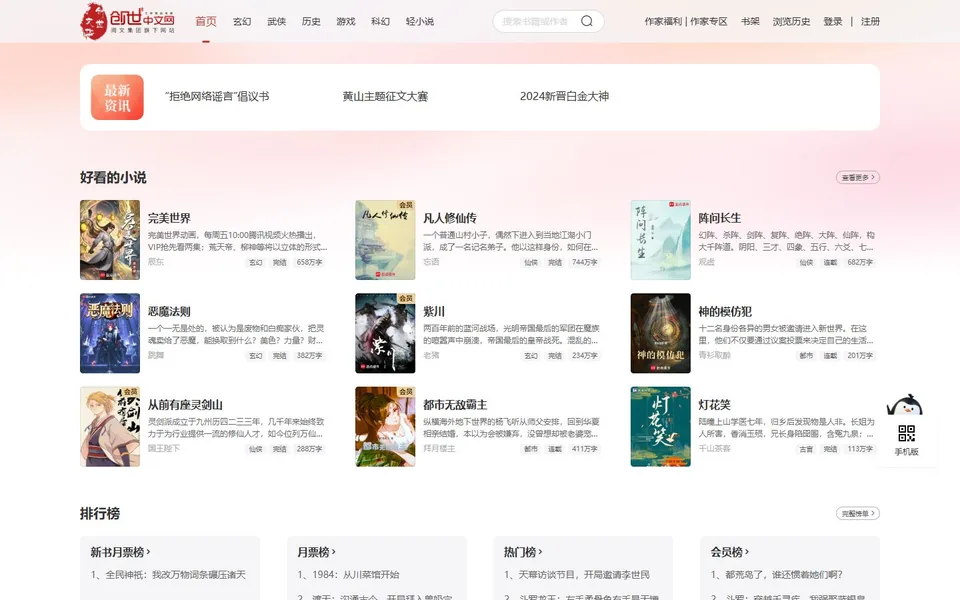Open the 完美世界 book cover

coord(110,240)
